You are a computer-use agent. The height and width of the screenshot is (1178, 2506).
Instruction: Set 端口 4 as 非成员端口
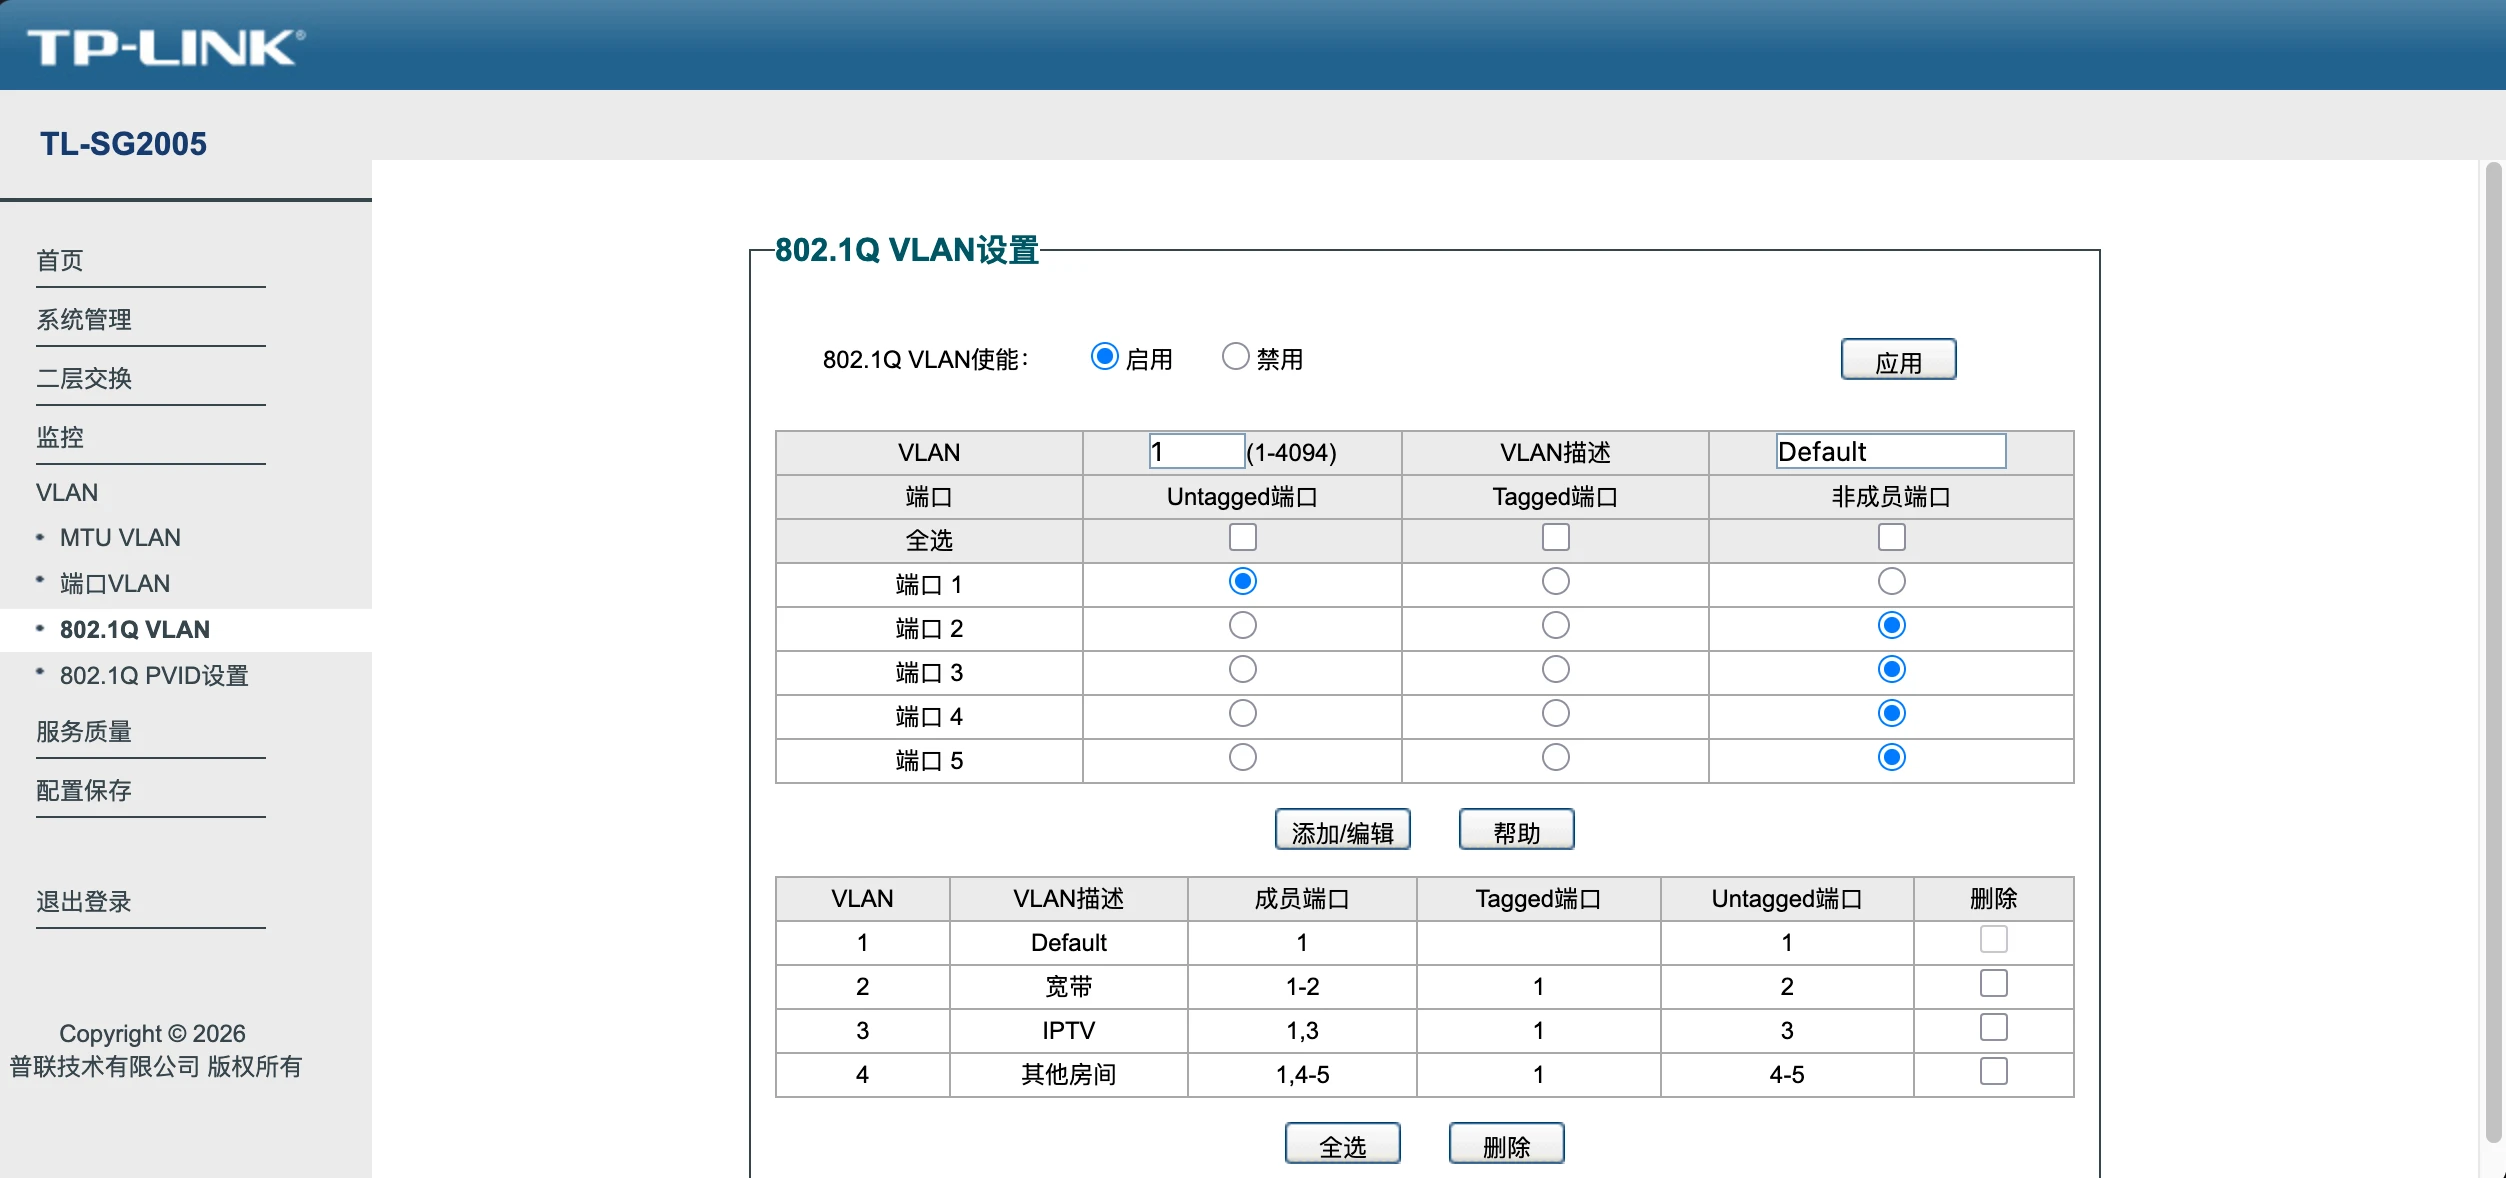1891,714
